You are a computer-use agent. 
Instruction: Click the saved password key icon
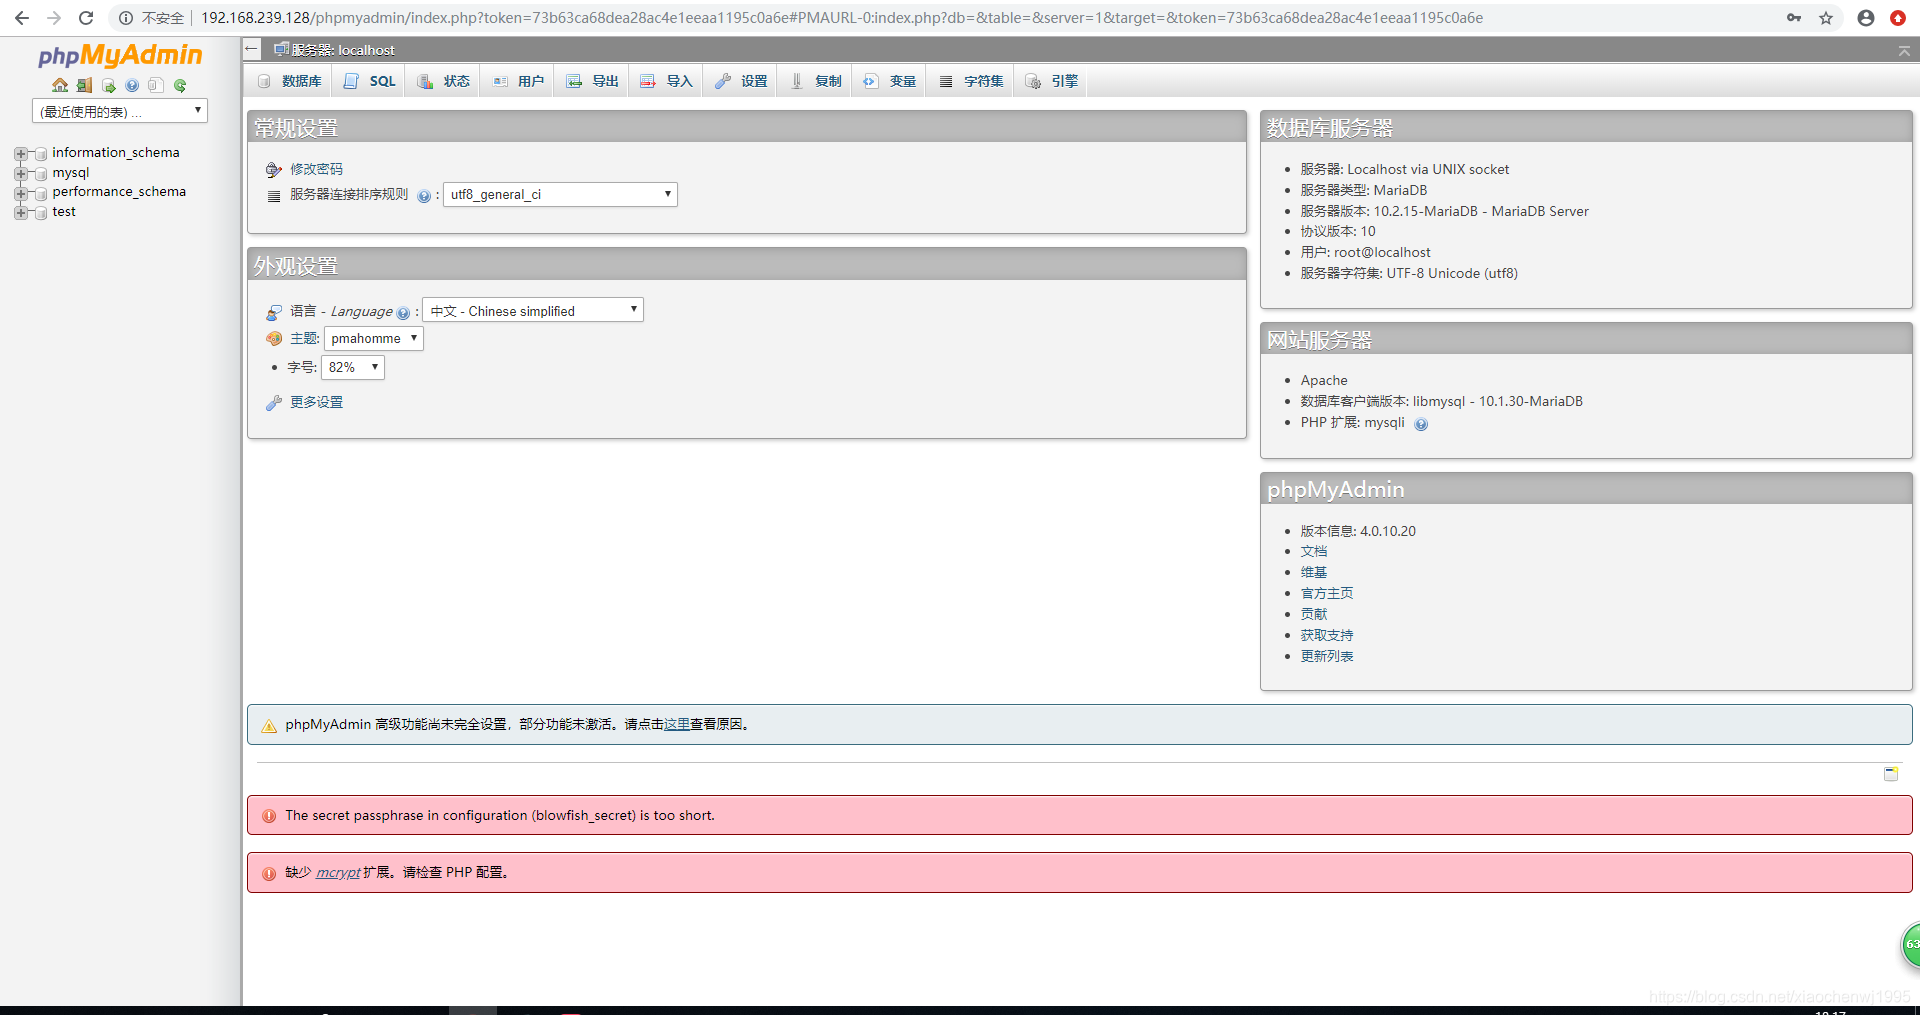point(1794,18)
